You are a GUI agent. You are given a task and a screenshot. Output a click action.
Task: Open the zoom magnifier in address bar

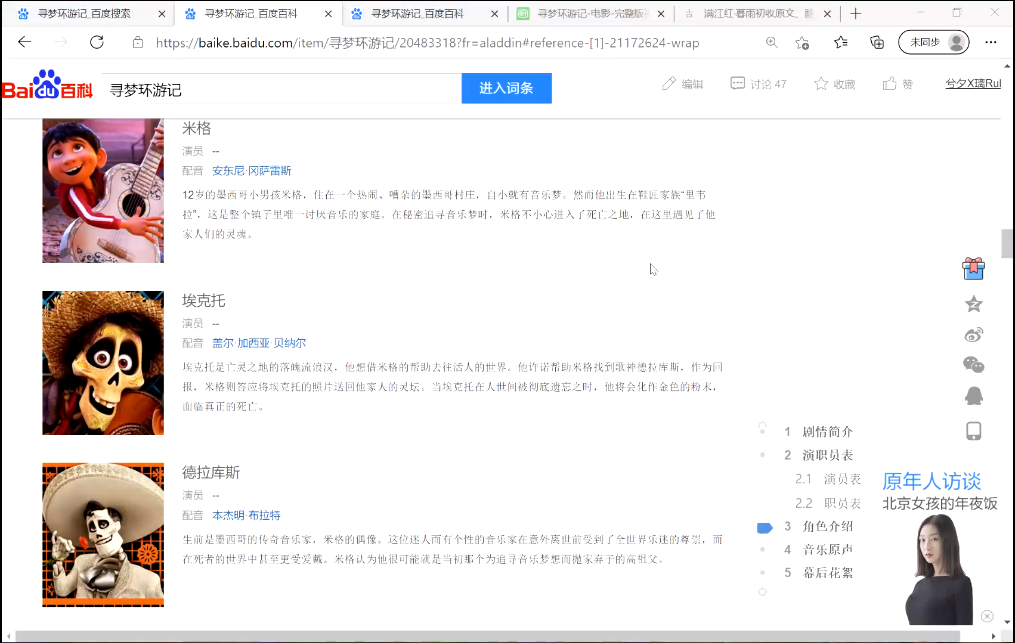tap(772, 43)
